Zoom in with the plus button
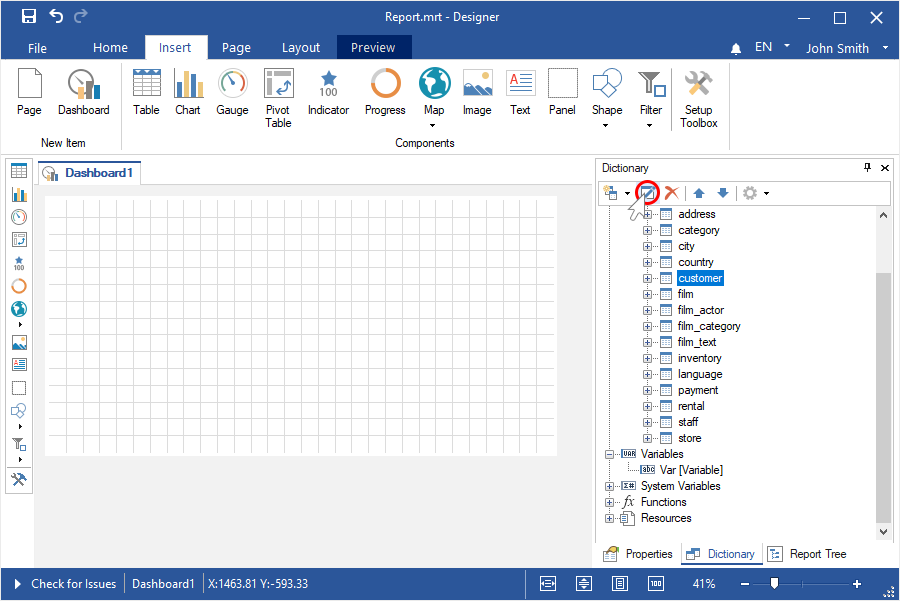The width and height of the screenshot is (900, 601). tap(857, 584)
